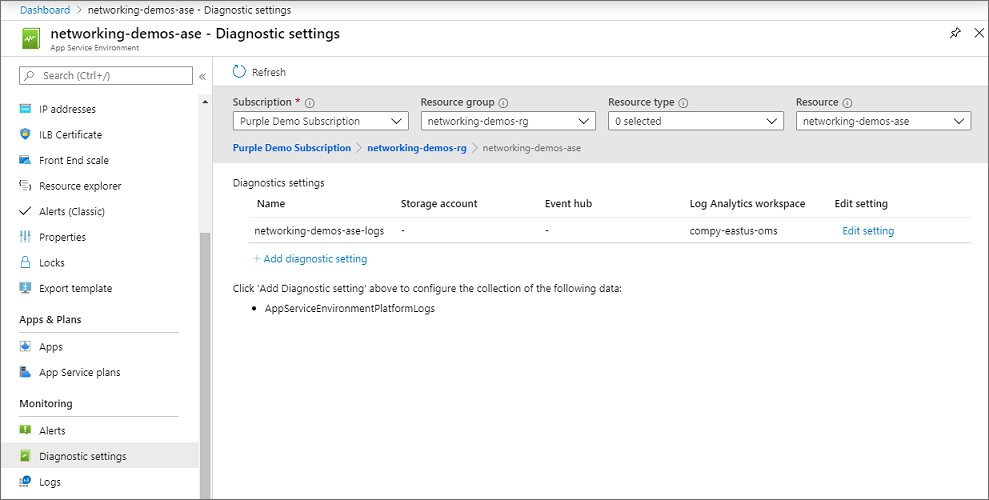This screenshot has width=989, height=500.
Task: Pin this blade using pin icon
Action: [x=954, y=33]
